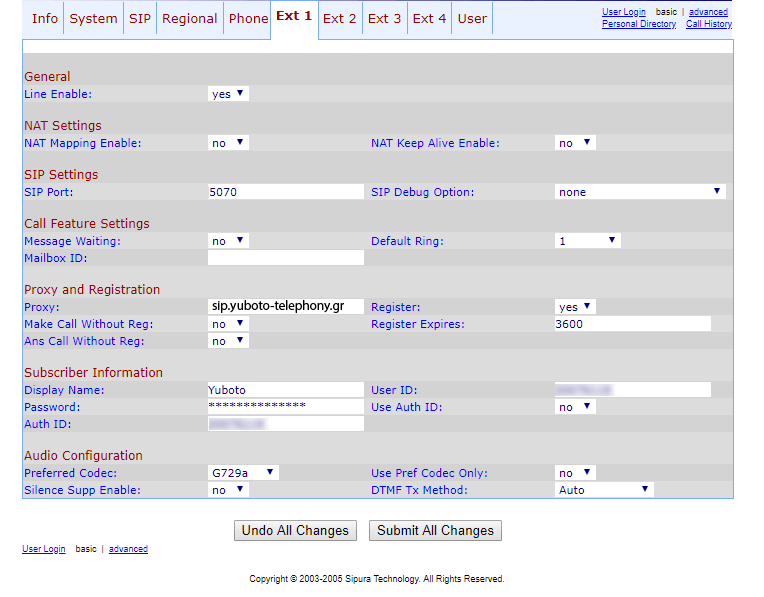Switch to the Ext 2 tab
The width and height of the screenshot is (764, 597).
[340, 19]
